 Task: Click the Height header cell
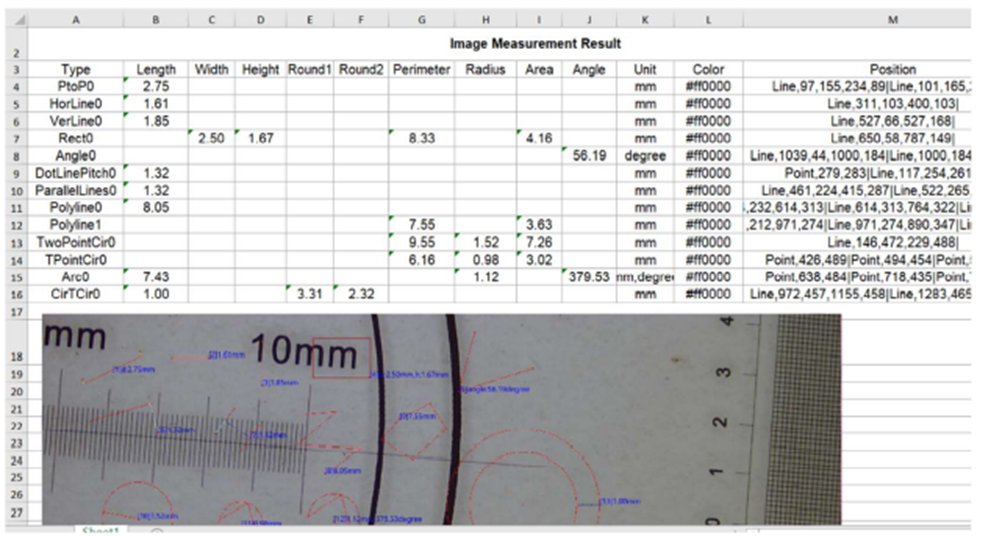click(x=260, y=70)
